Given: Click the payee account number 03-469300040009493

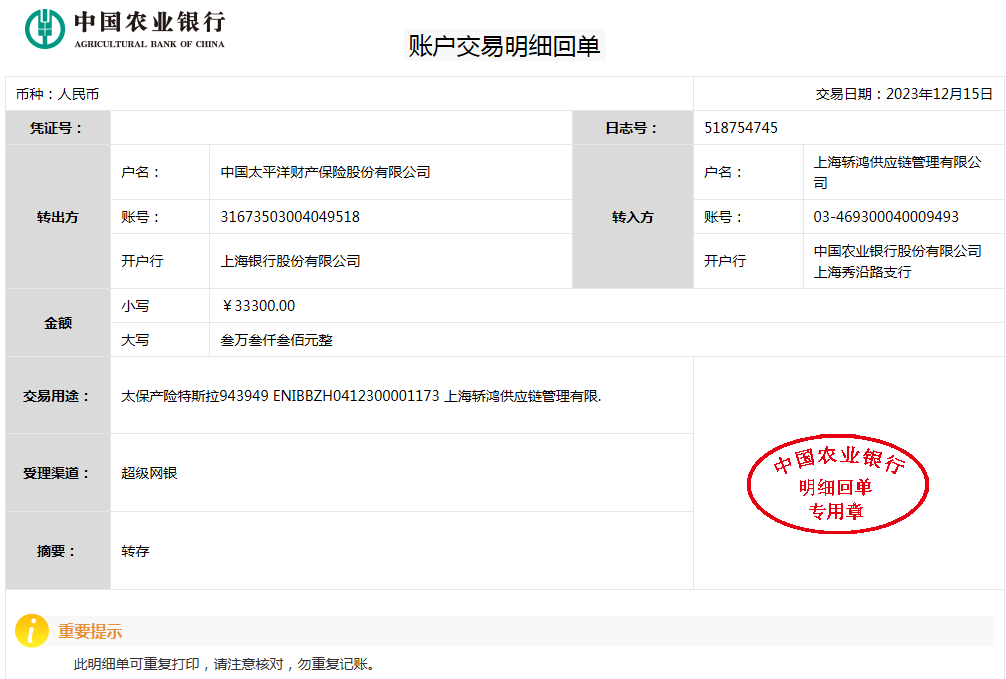Looking at the screenshot, I should [886, 217].
